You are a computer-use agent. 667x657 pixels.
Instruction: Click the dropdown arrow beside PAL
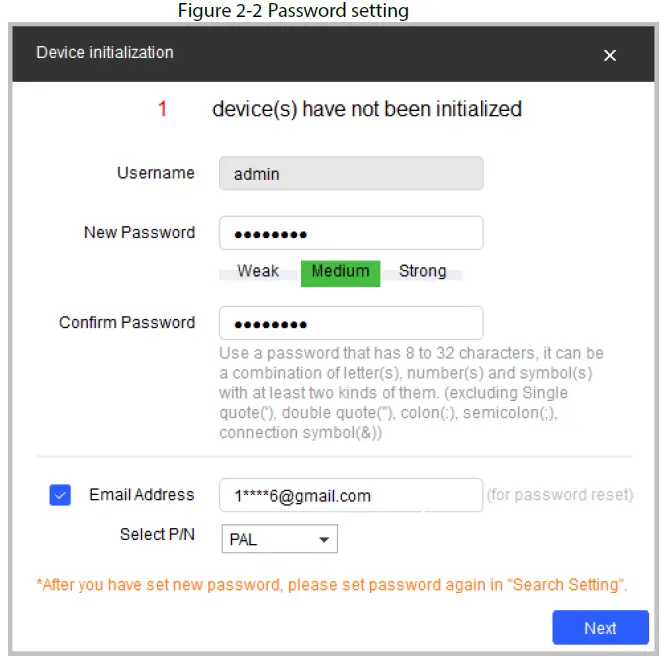tap(324, 540)
